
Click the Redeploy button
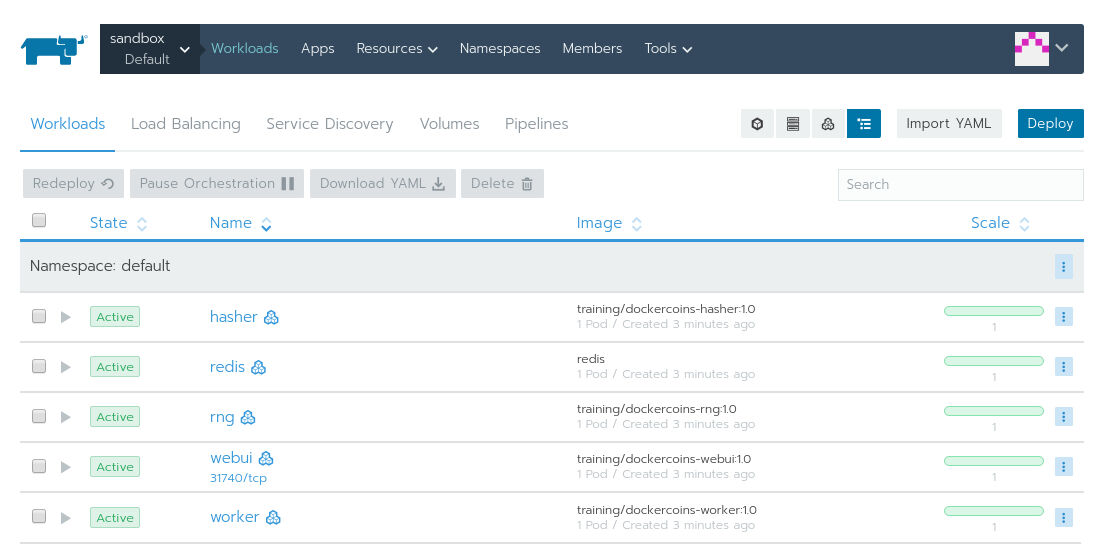[x=73, y=184]
